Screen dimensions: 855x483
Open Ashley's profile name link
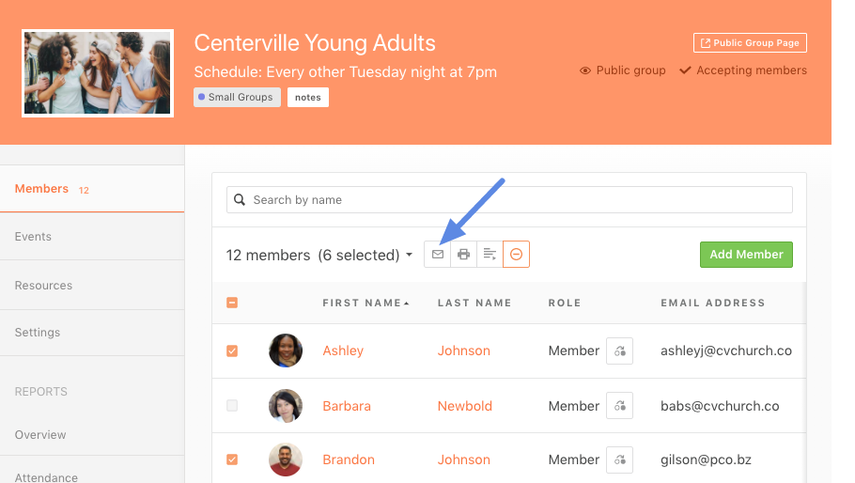(x=343, y=351)
